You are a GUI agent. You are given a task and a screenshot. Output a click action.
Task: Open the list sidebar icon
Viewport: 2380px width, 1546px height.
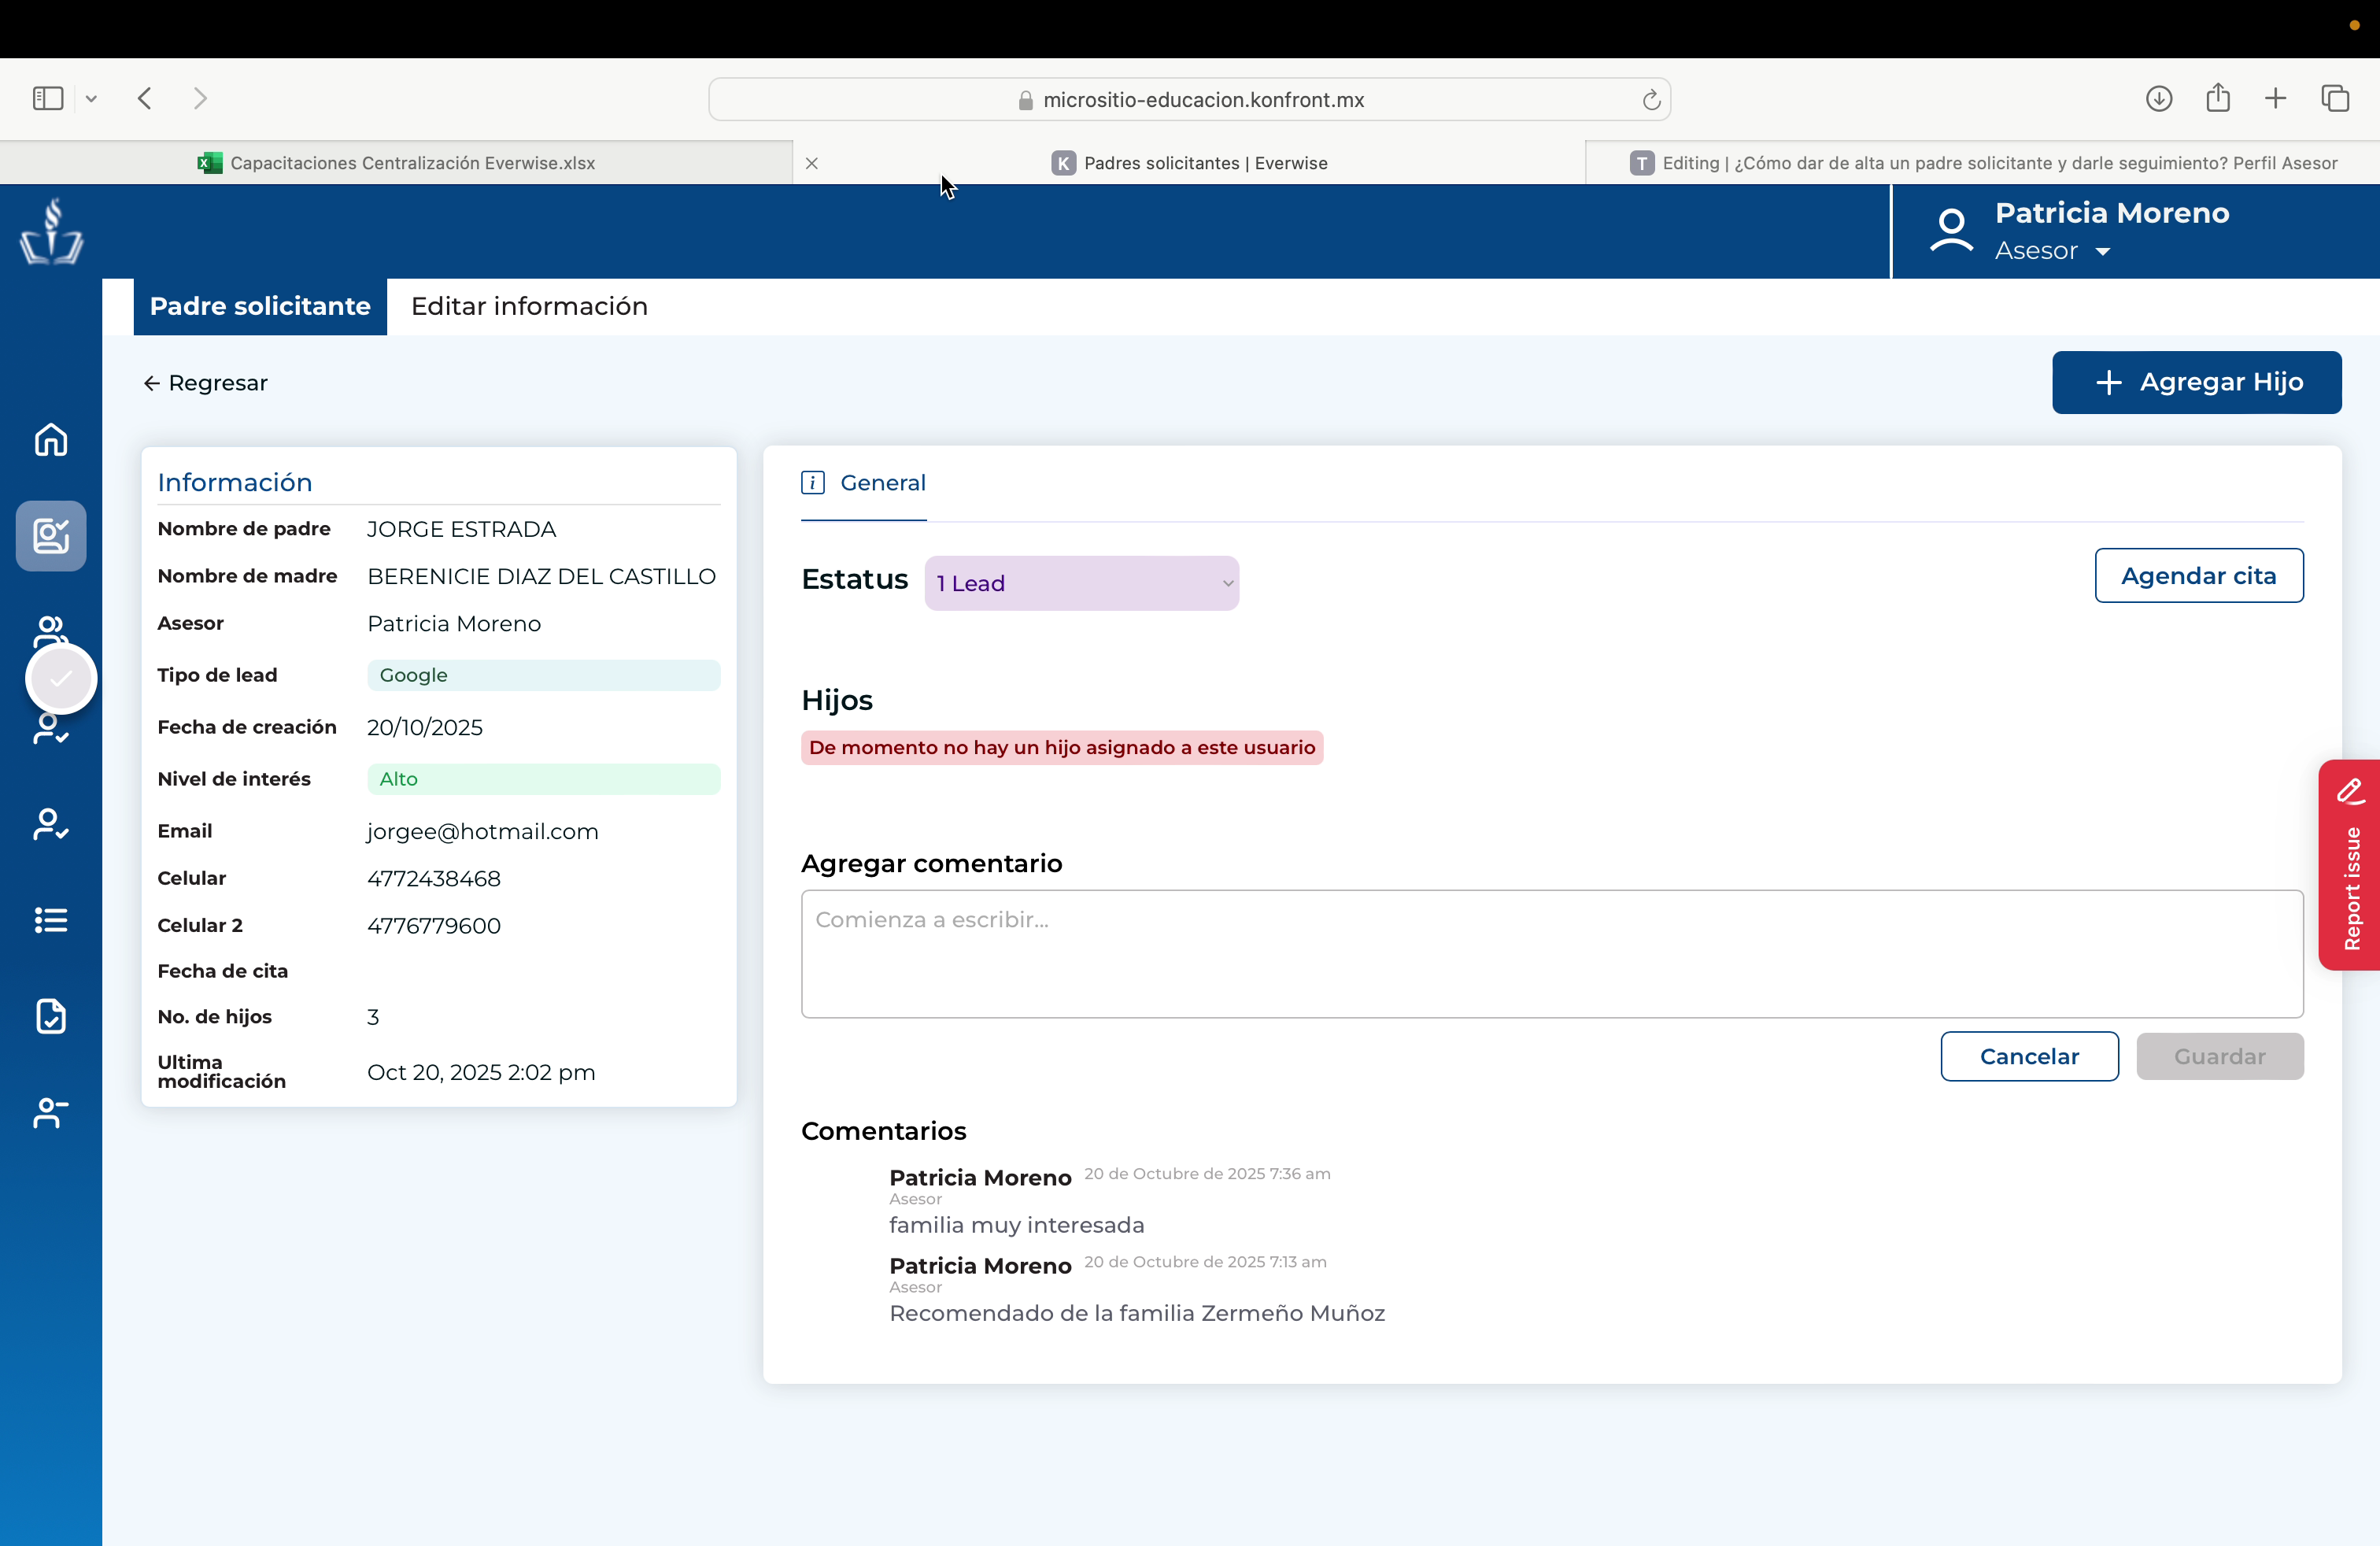[x=51, y=920]
